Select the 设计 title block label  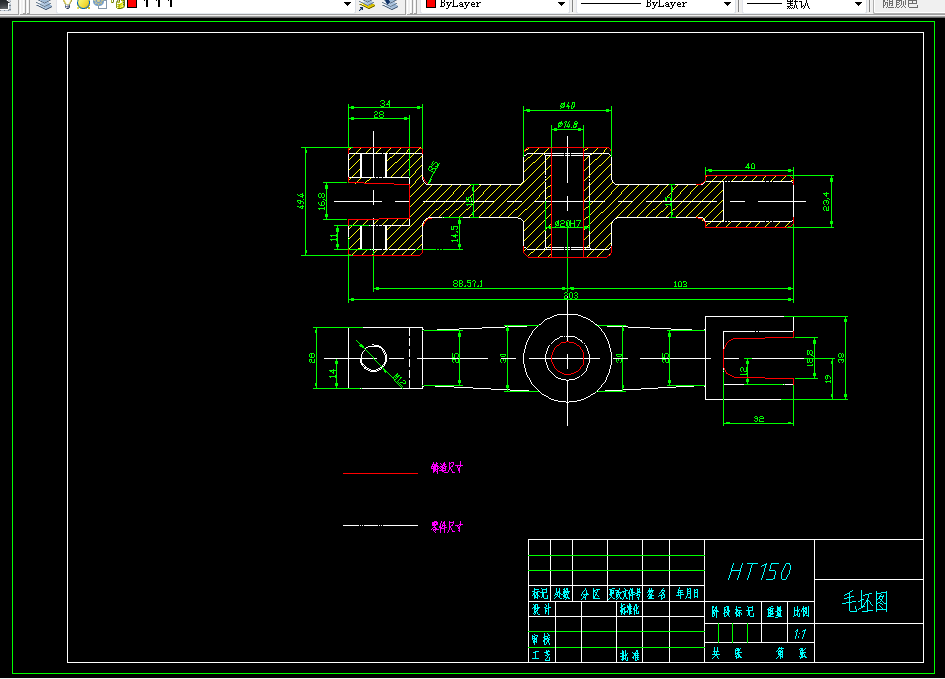(541, 610)
